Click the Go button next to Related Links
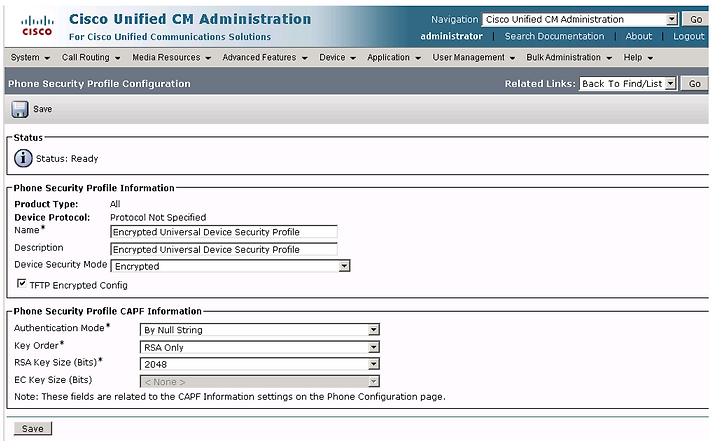This screenshot has height=441, width=720. [x=694, y=84]
